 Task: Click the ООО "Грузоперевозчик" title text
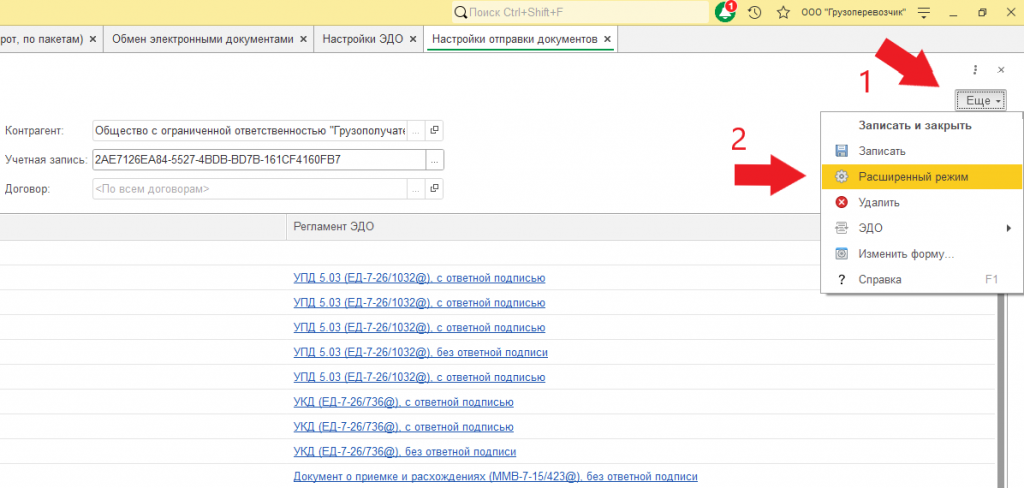tap(854, 12)
